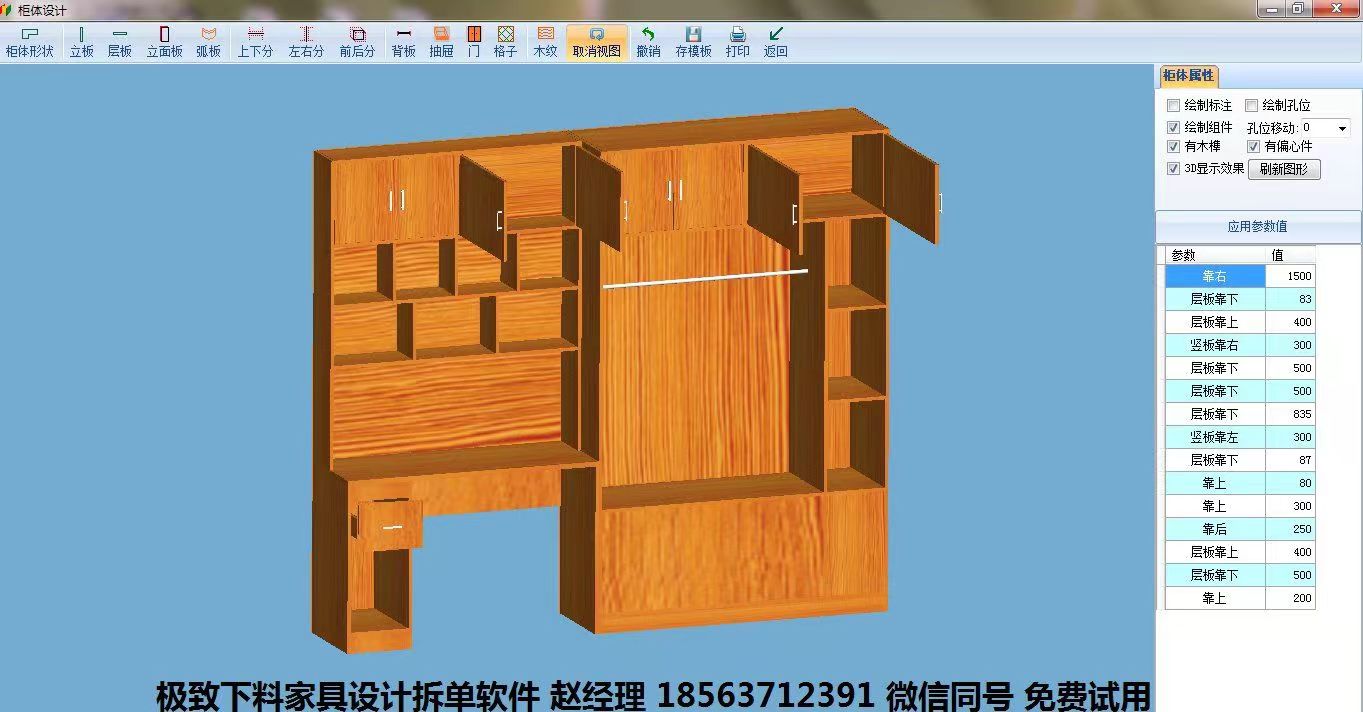The height and width of the screenshot is (712, 1363).
Task: Disable the 3D显示效果 checkbox
Action: point(1174,169)
